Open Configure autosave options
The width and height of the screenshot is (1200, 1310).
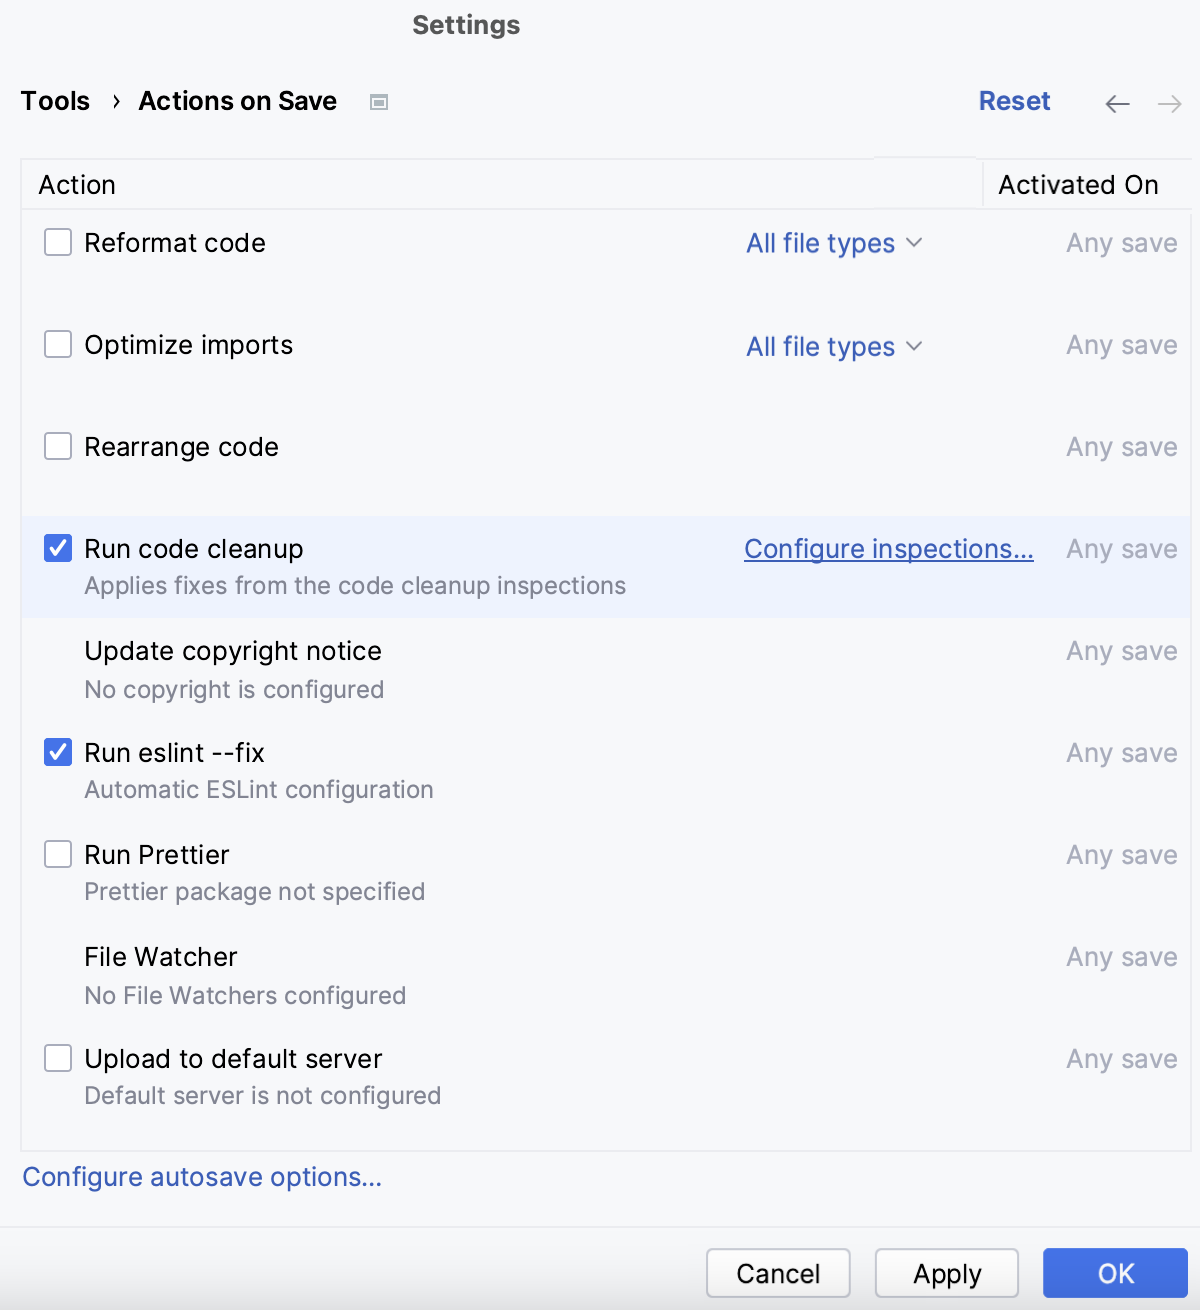[x=201, y=1177]
